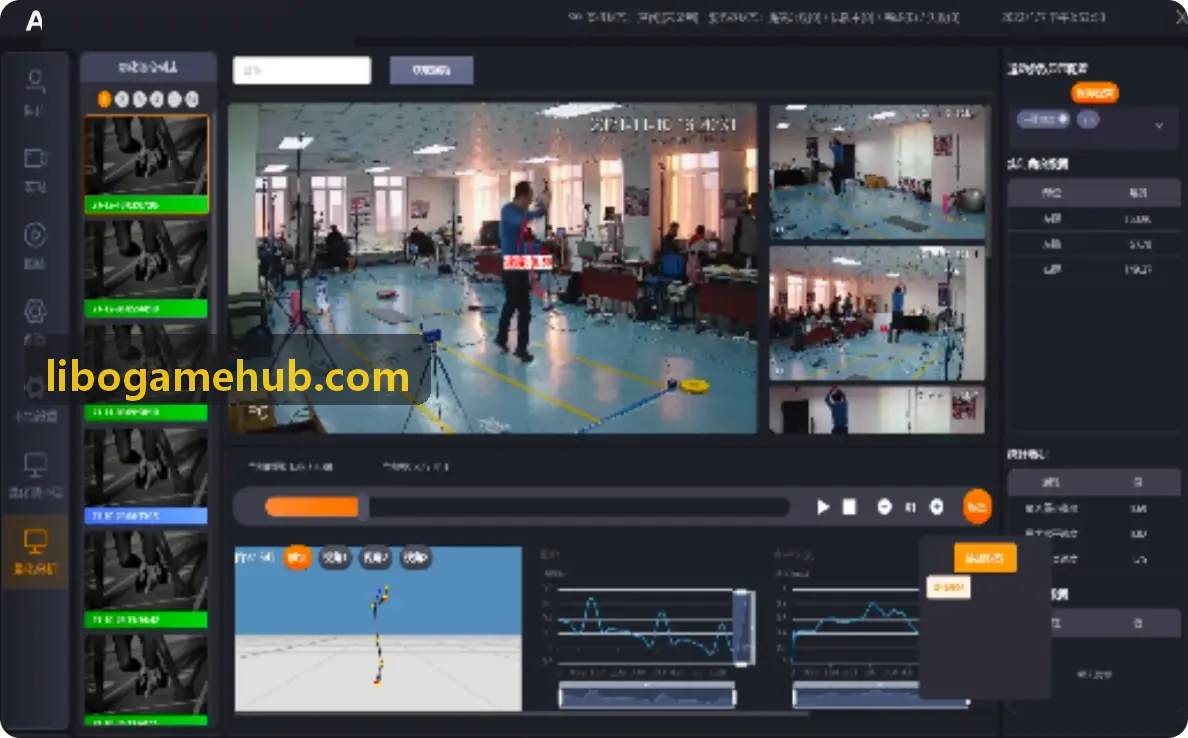Open the gray monitor icon in the sidebar

(x=35, y=464)
